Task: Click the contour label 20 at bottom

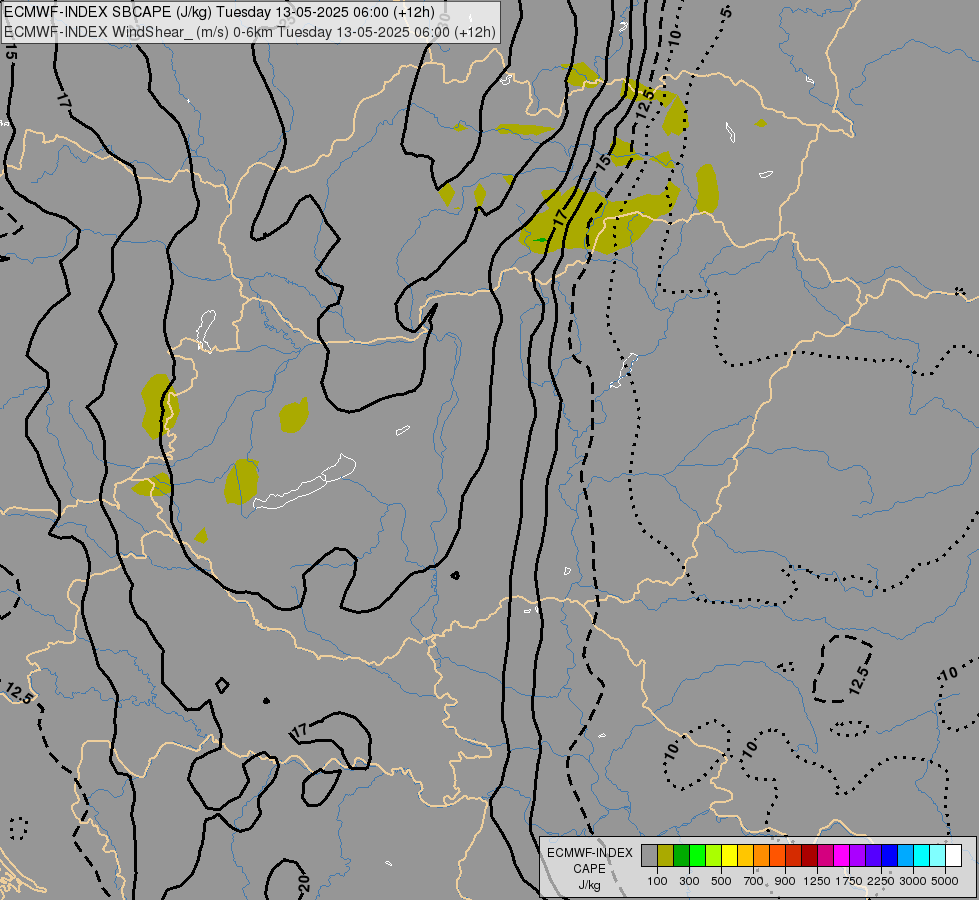Action: pyautogui.click(x=304, y=882)
